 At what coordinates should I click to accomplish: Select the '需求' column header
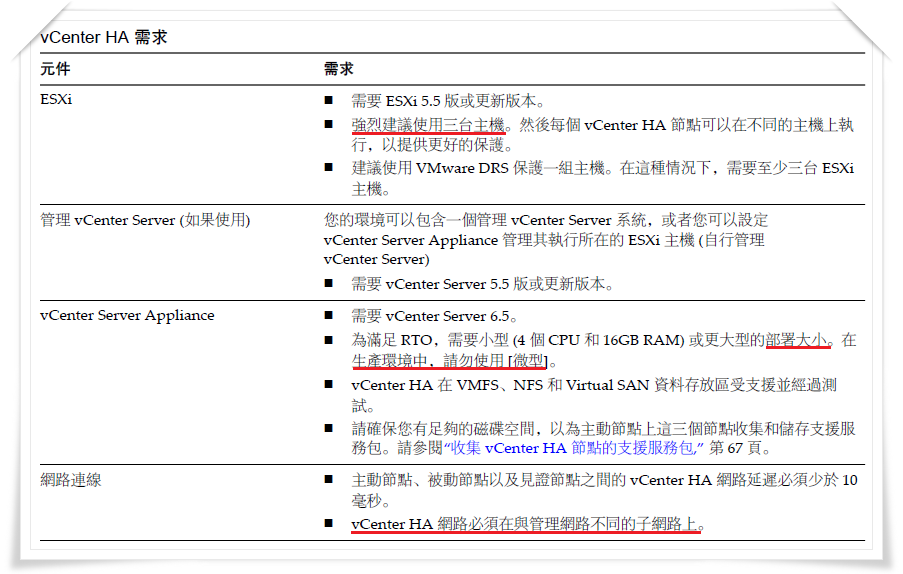click(x=339, y=69)
